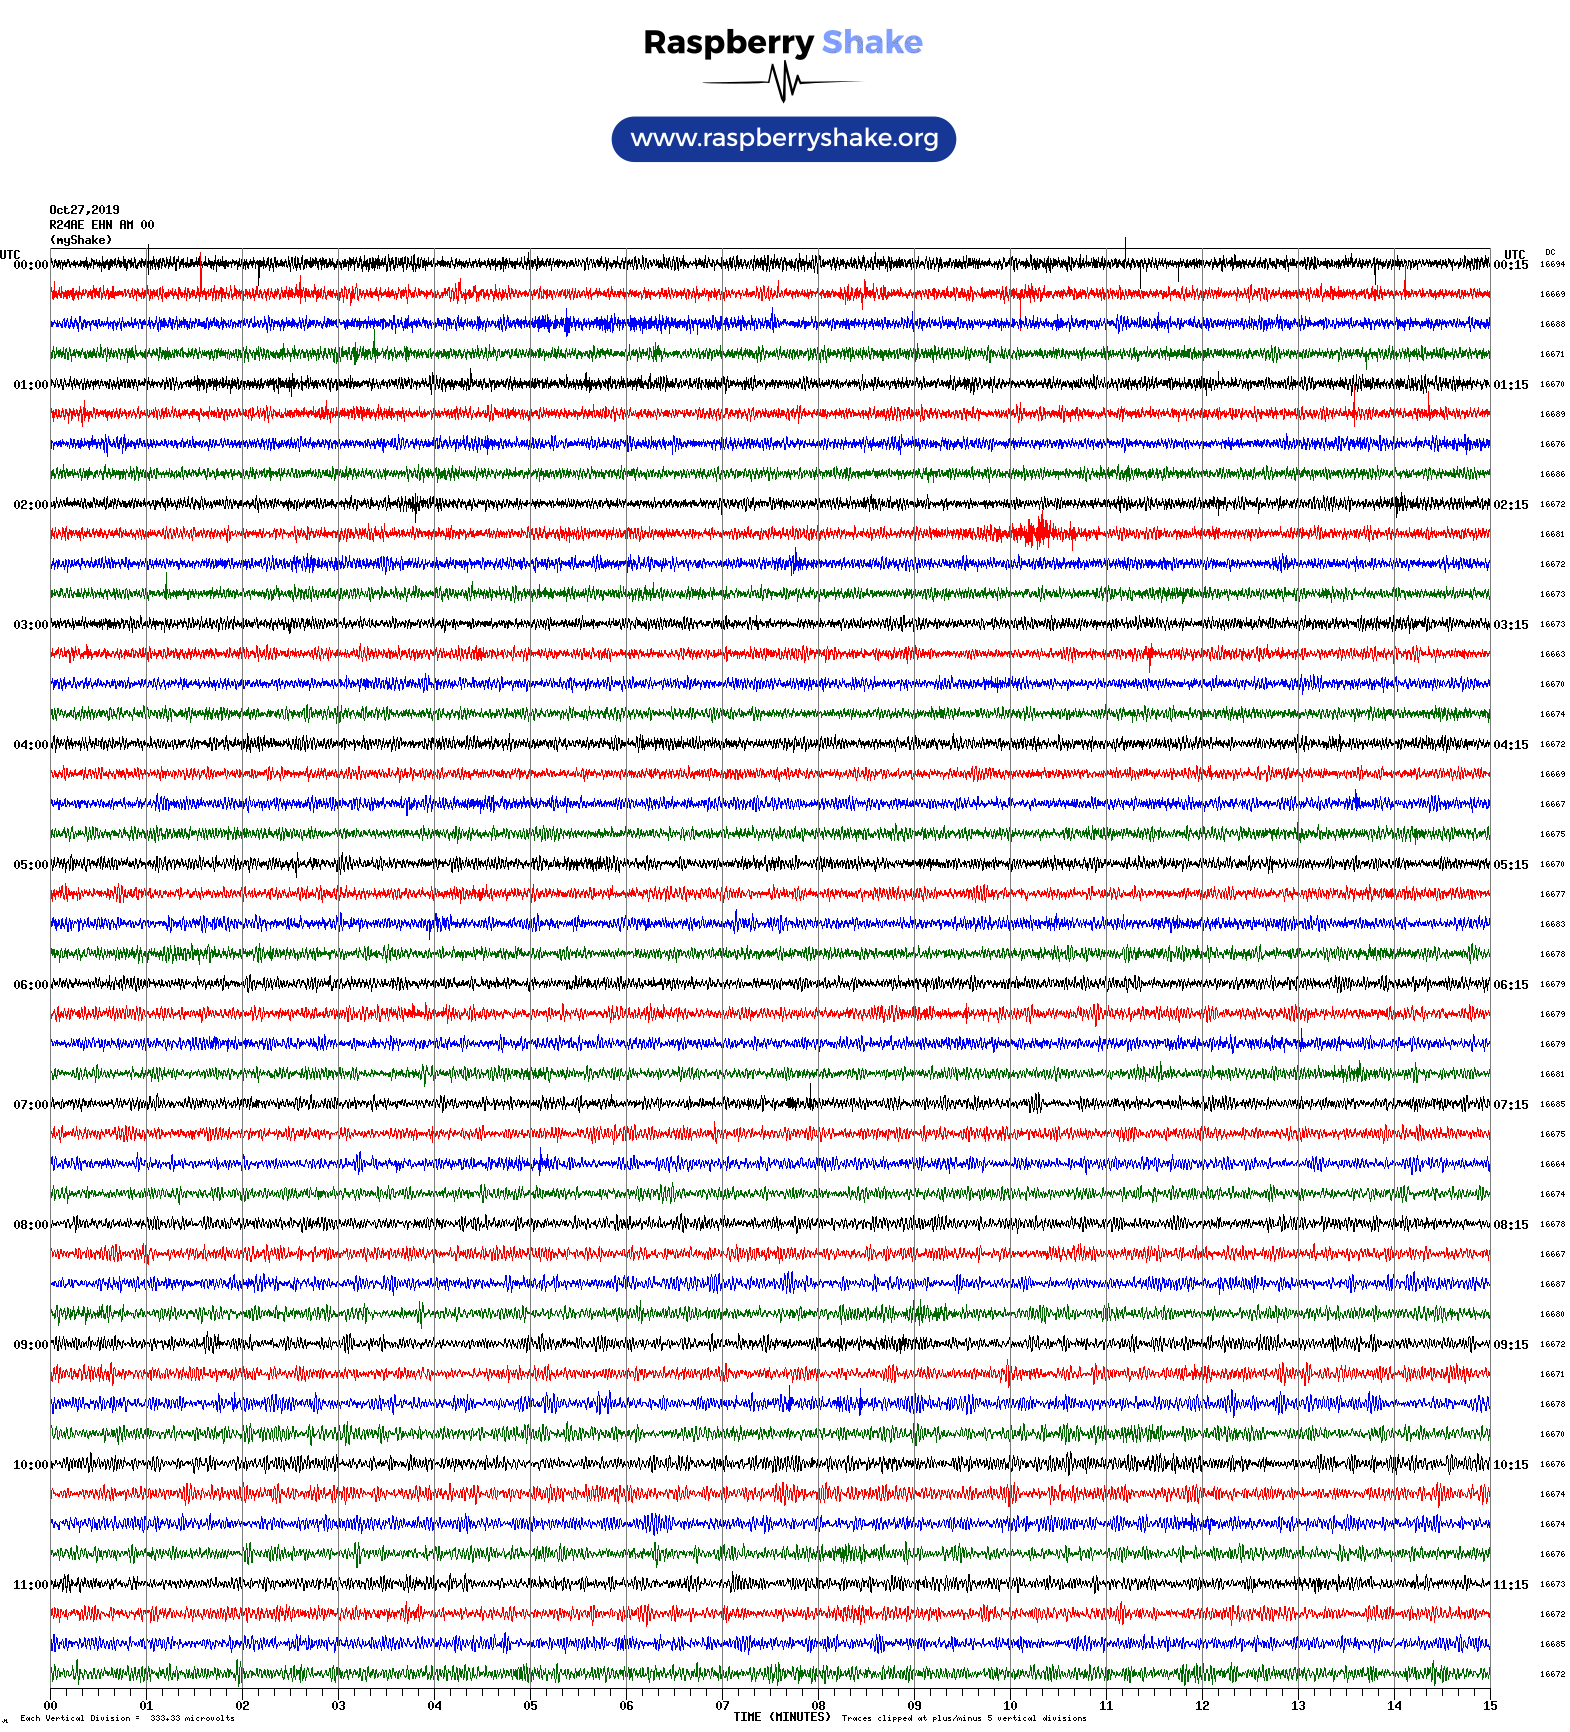Select station label R24AE EHN AM 00
This screenshot has width=1570, height=1732.
pos(102,225)
